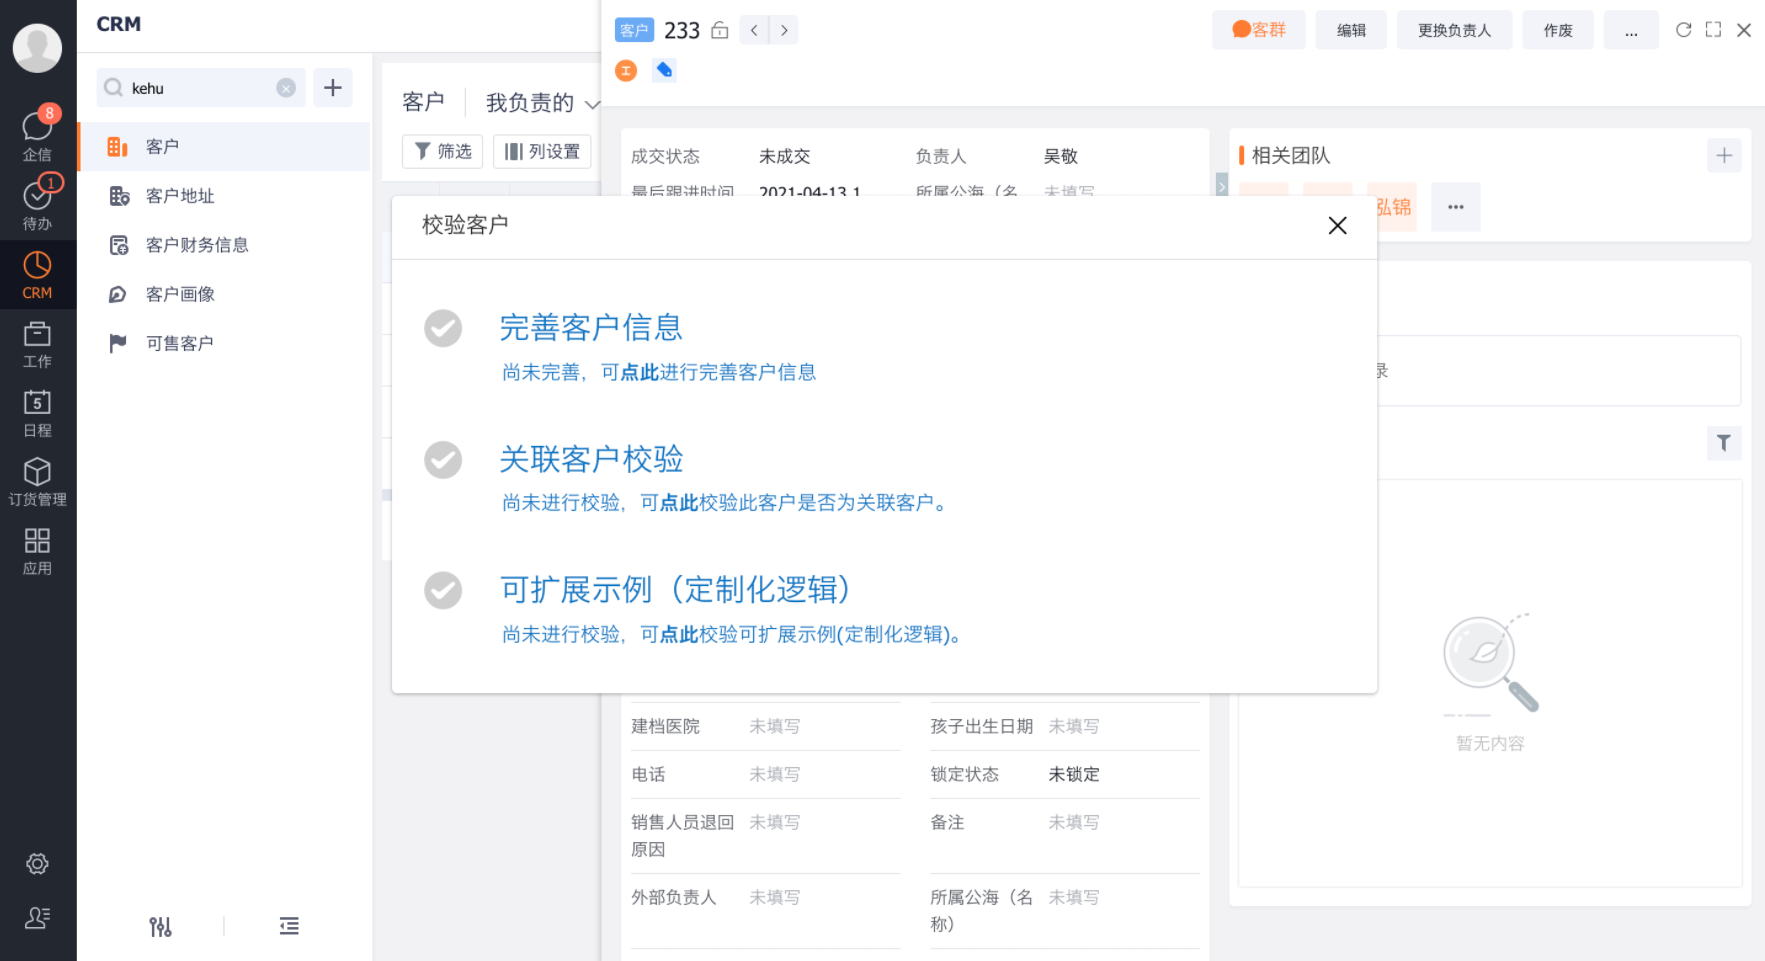Toggle the check circle for 完善客户信息

pyautogui.click(x=443, y=328)
